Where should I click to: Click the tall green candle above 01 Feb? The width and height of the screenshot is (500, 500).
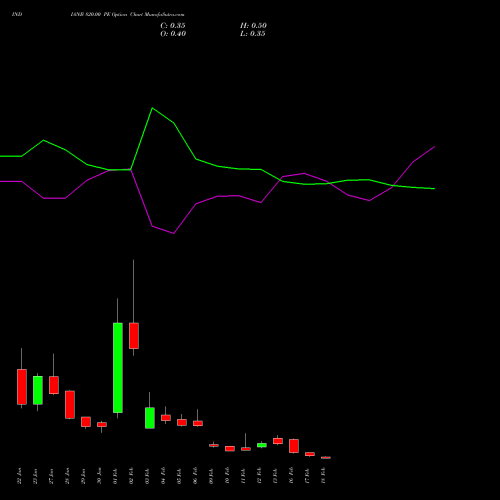(x=118, y=368)
